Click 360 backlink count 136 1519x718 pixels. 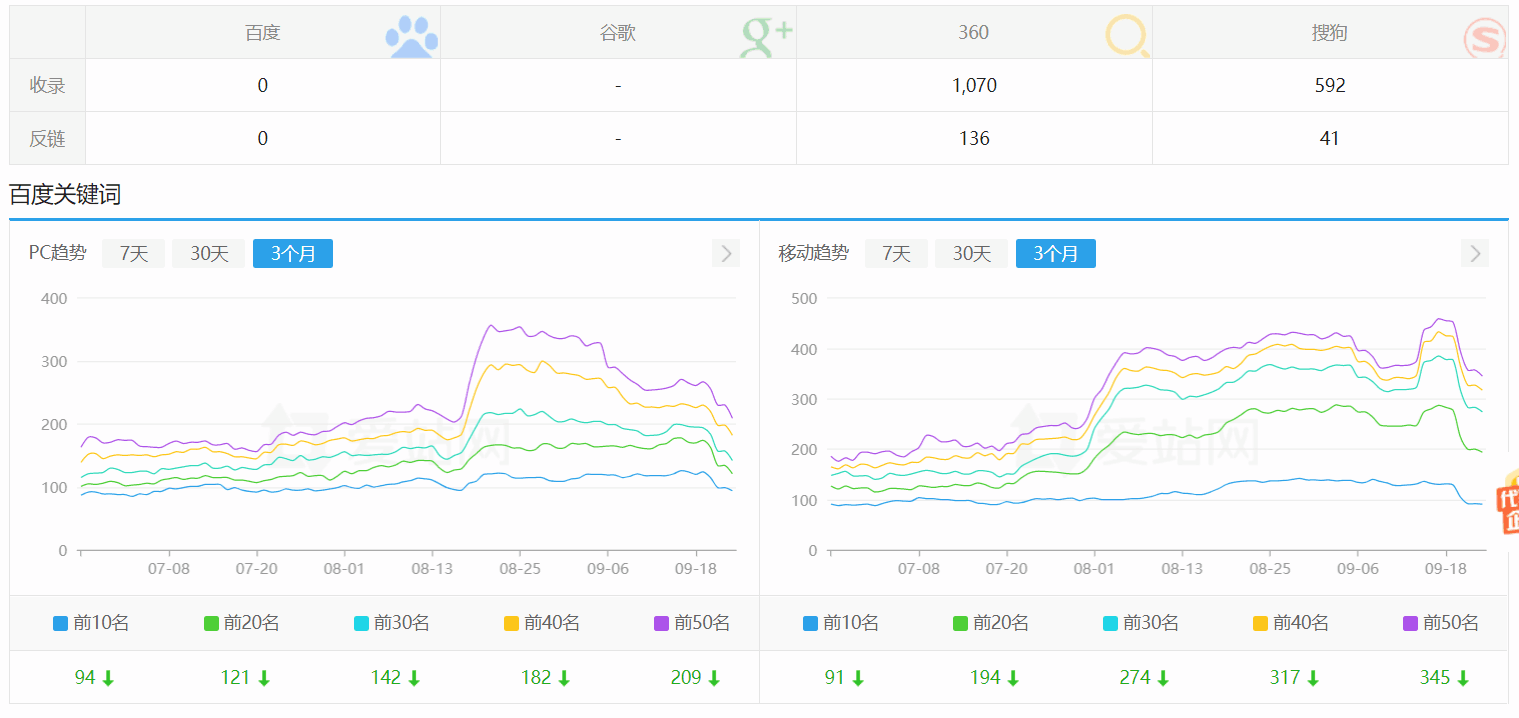click(x=974, y=138)
